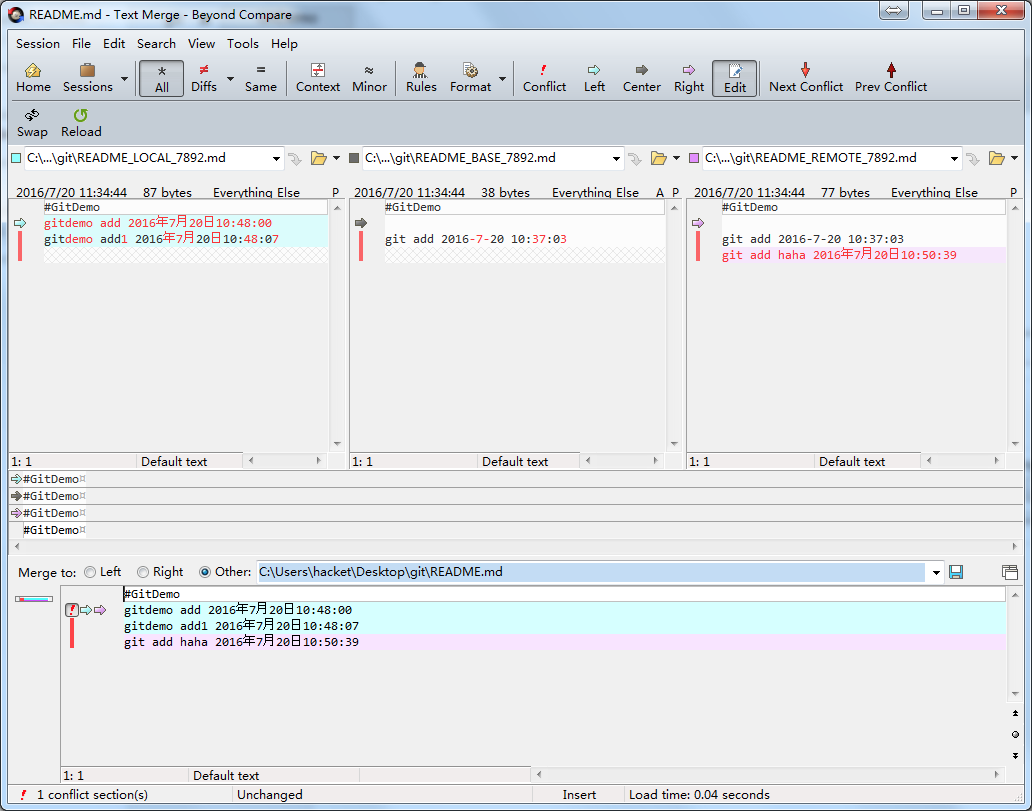1032x811 pixels.
Task: Click the red conflict marker in output
Action: point(72,611)
